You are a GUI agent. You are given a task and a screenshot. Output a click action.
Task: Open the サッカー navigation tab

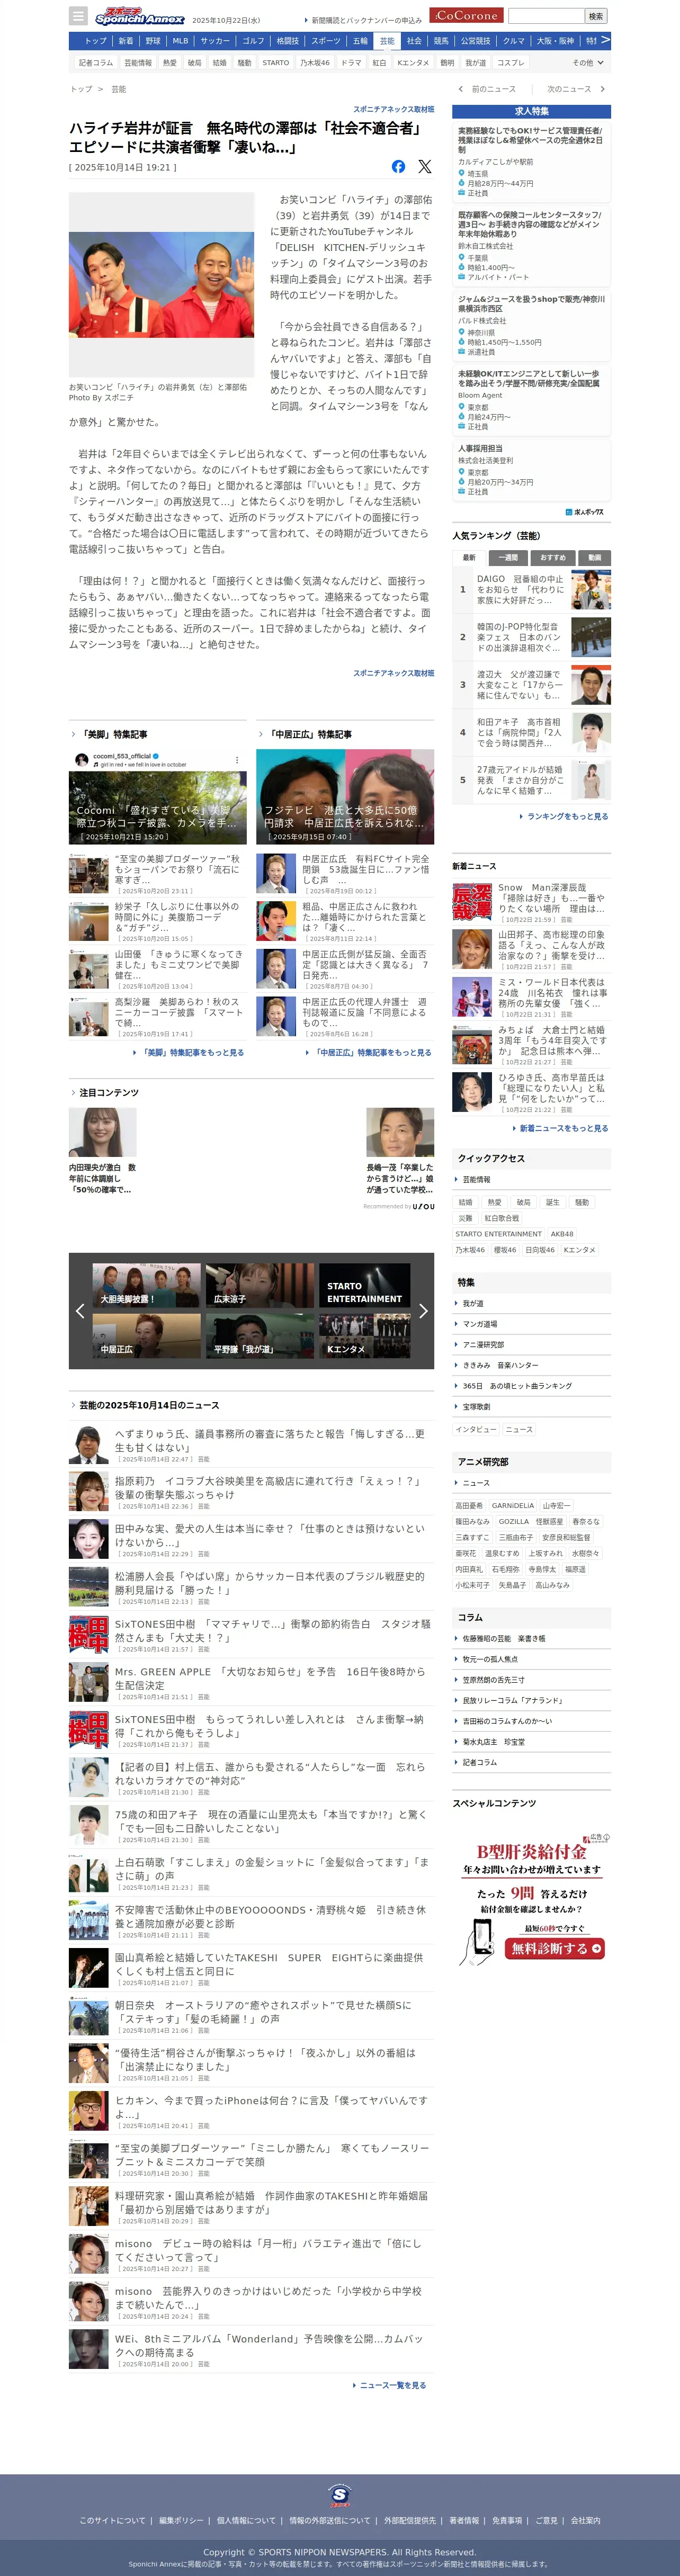point(215,41)
